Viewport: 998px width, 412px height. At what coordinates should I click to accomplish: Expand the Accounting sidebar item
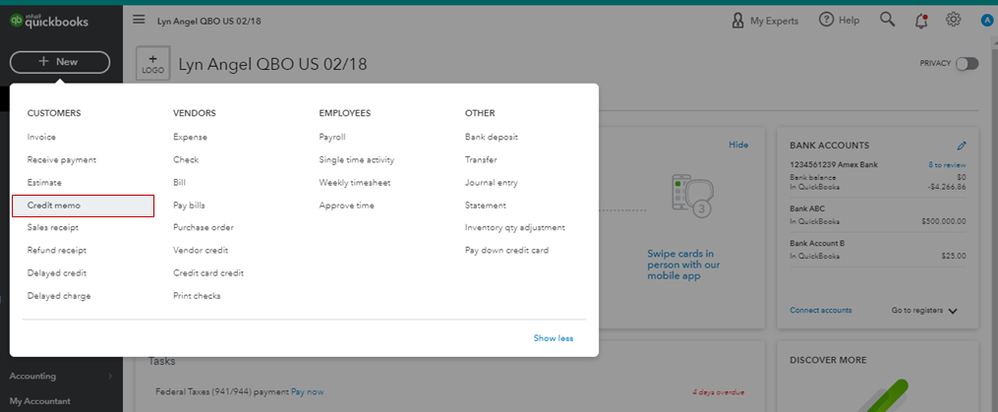pyautogui.click(x=61, y=376)
